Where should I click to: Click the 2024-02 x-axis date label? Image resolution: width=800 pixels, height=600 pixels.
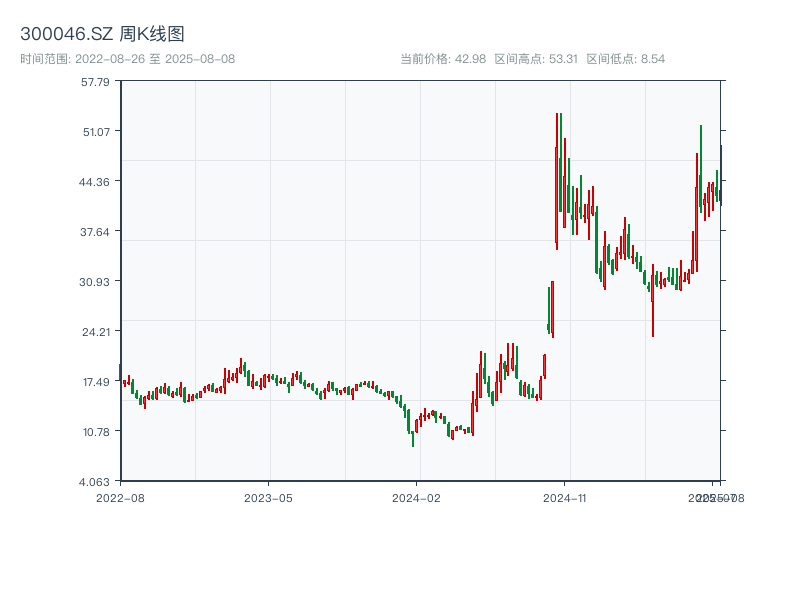416,497
